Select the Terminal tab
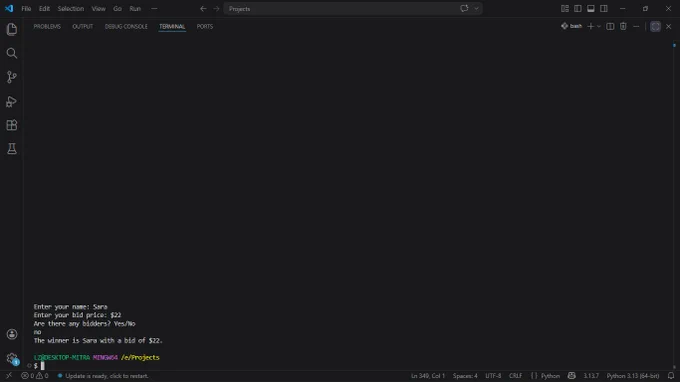The width and height of the screenshot is (680, 382). pos(172,26)
